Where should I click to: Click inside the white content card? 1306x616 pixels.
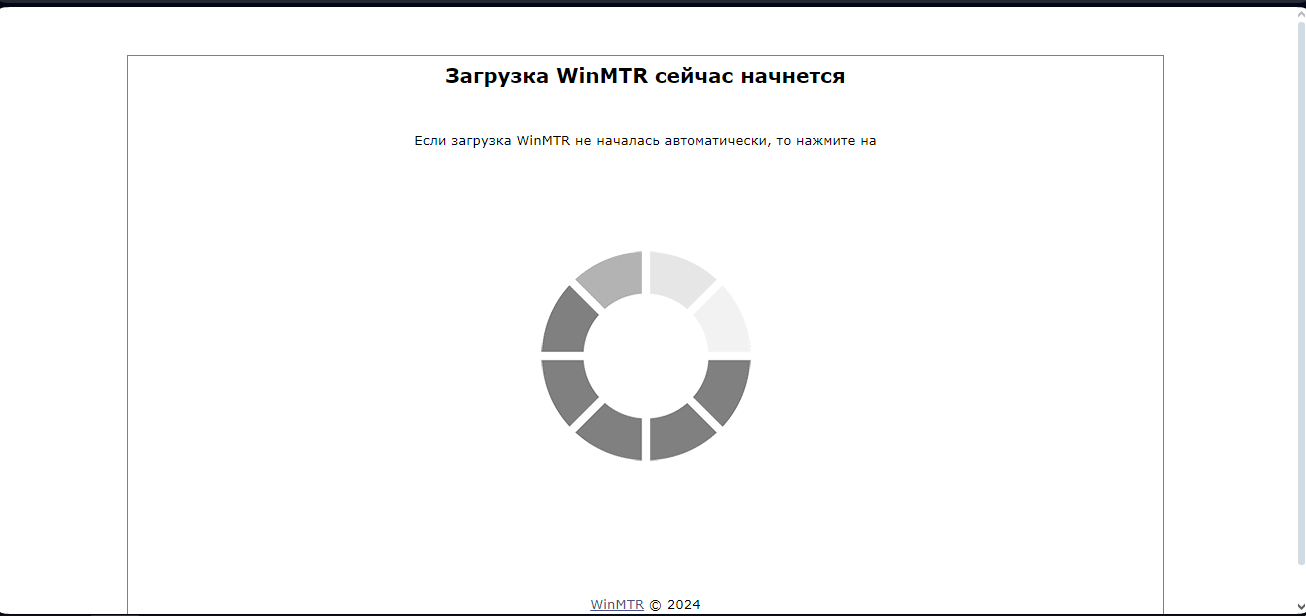[300, 300]
